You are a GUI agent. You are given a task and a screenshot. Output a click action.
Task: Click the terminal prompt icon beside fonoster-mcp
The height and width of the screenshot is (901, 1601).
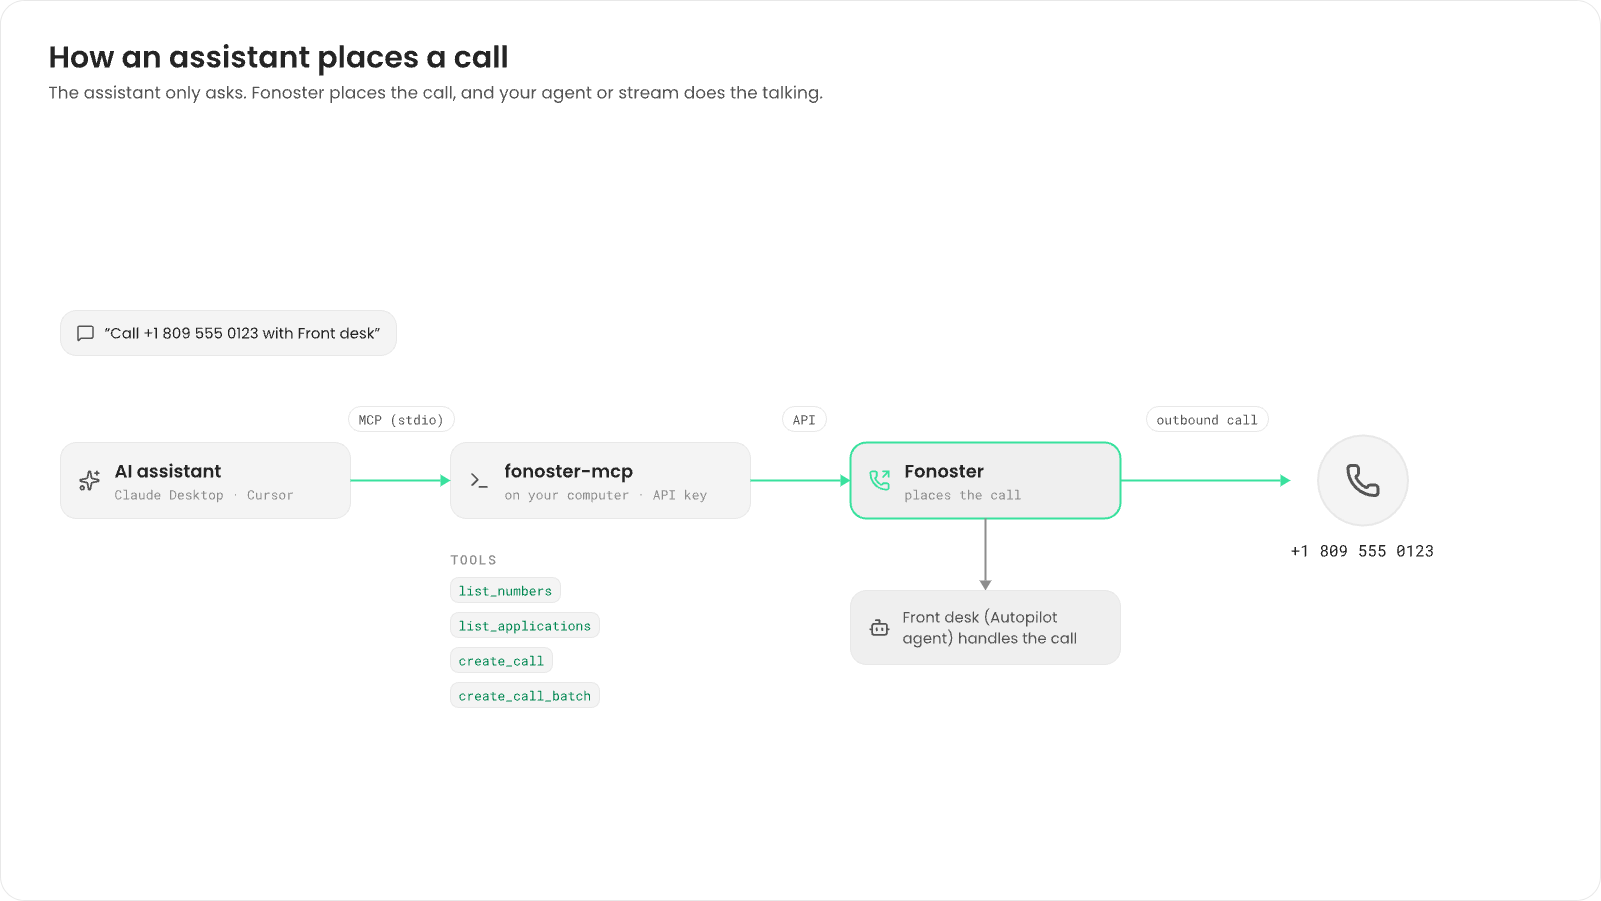[x=479, y=481]
